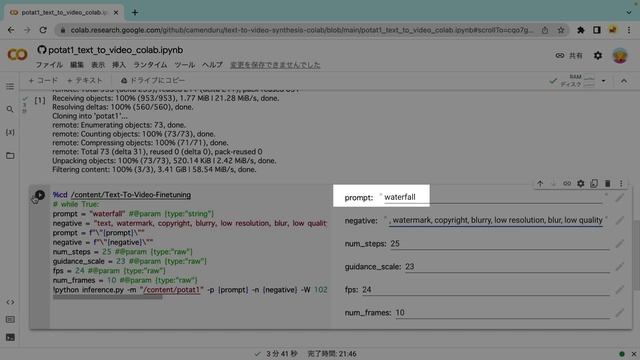Open the ファイル menu

coord(49,65)
